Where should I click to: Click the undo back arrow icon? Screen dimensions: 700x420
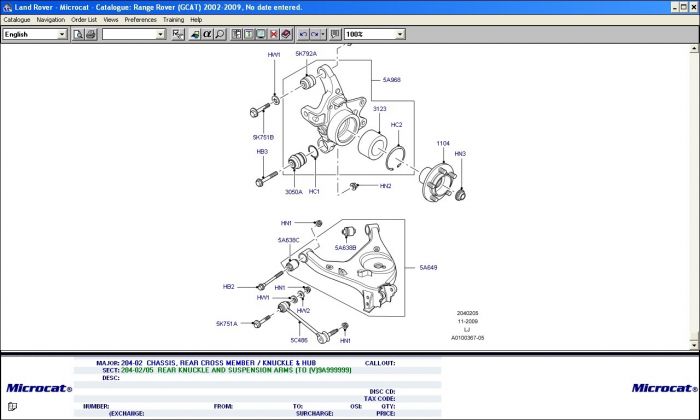point(303,34)
